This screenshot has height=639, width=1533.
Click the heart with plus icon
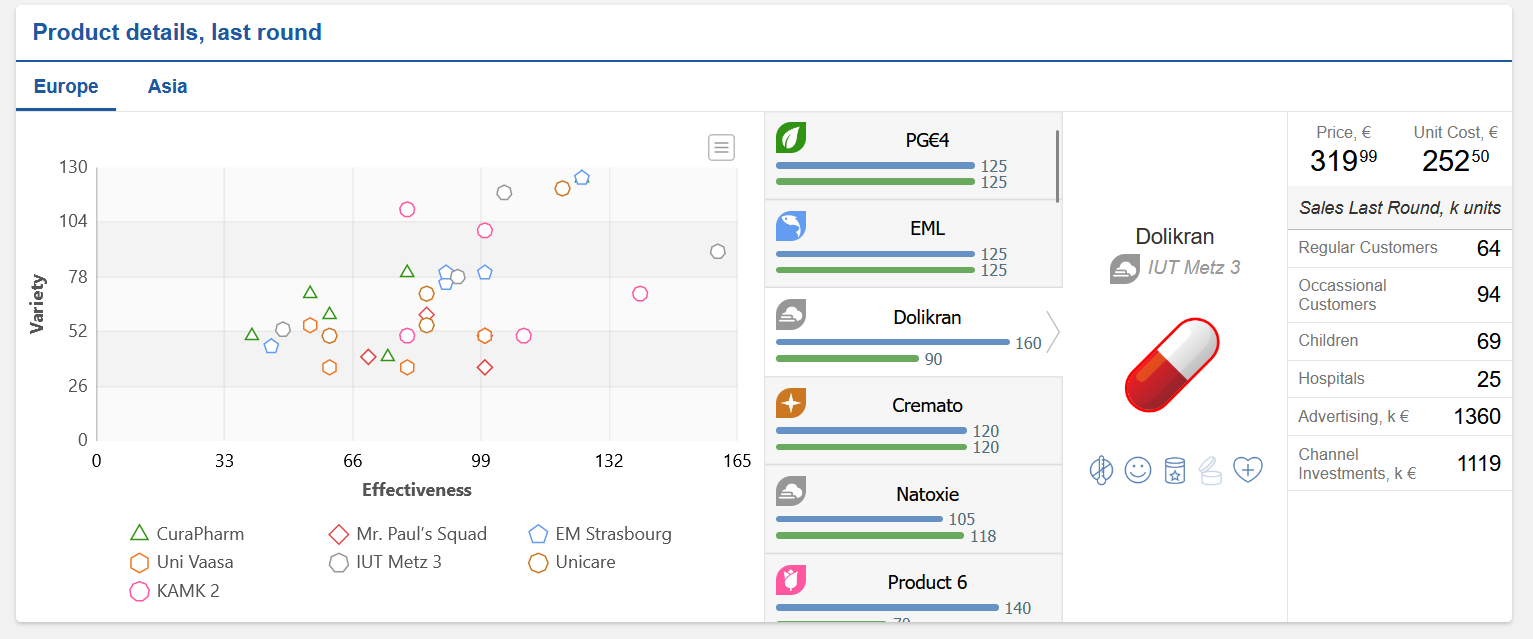pyautogui.click(x=1248, y=469)
